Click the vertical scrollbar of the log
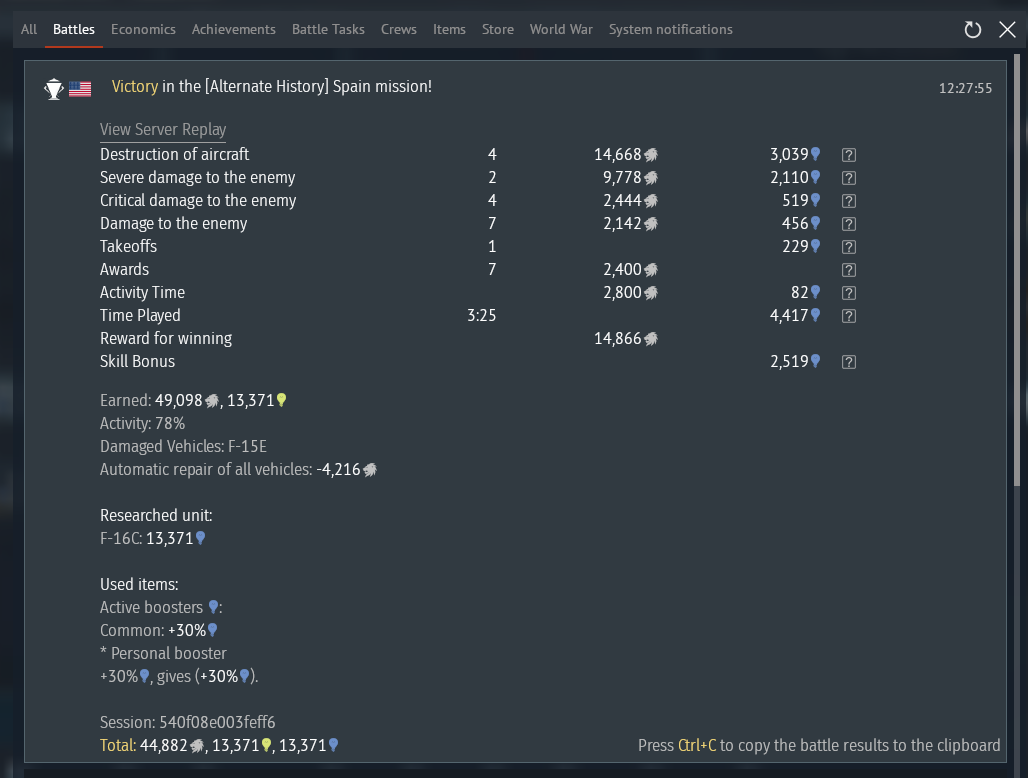 [1017, 270]
